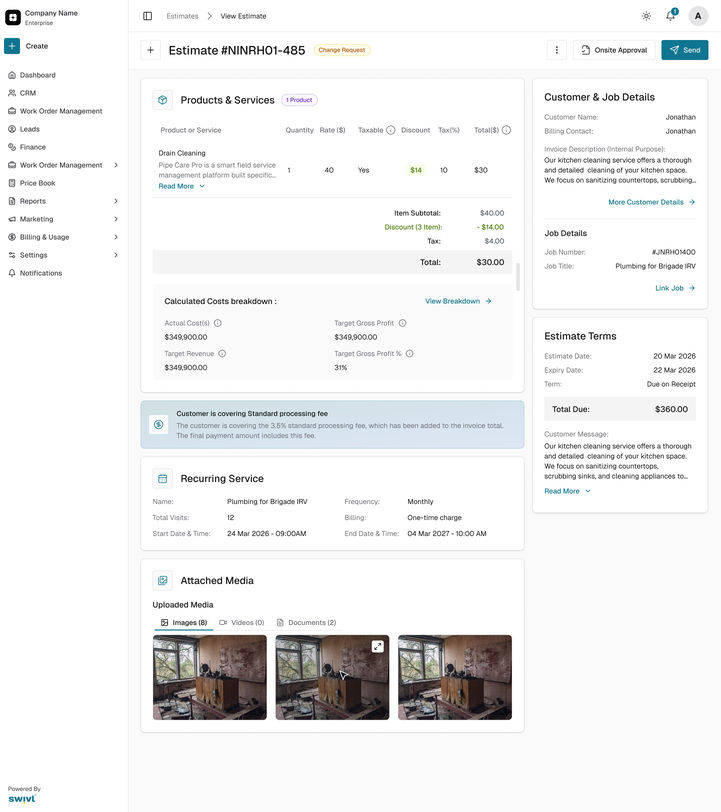Click the Reports document icon
721x812 pixels.
[12, 201]
